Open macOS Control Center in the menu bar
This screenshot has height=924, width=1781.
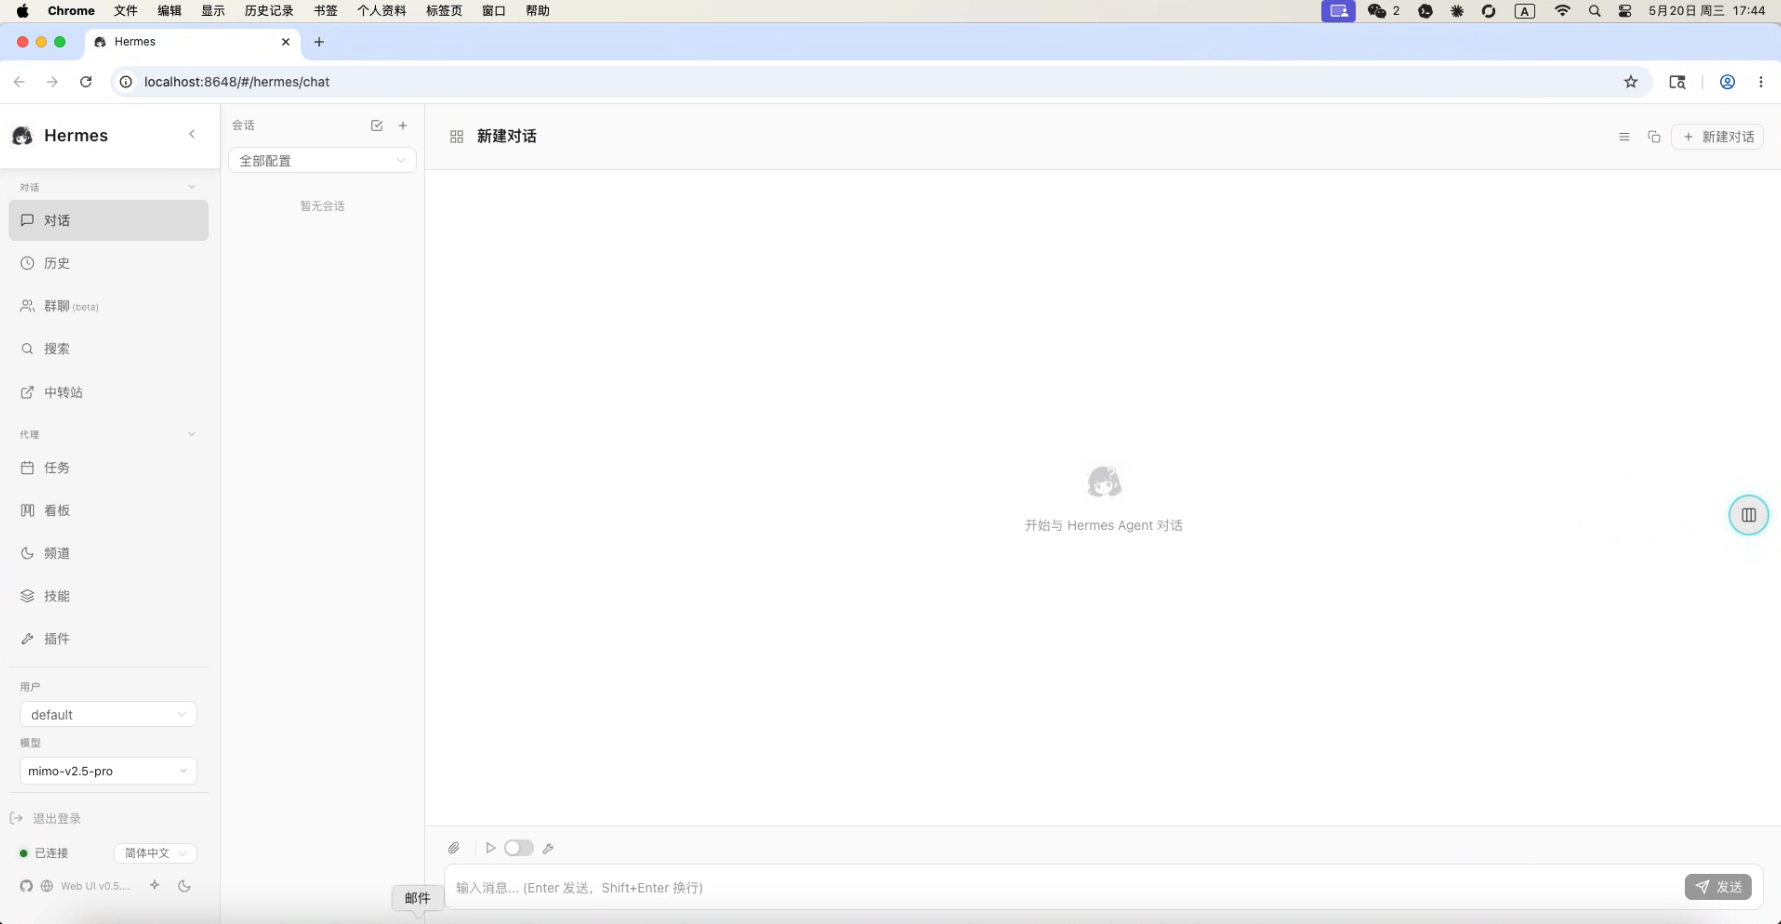1625,11
